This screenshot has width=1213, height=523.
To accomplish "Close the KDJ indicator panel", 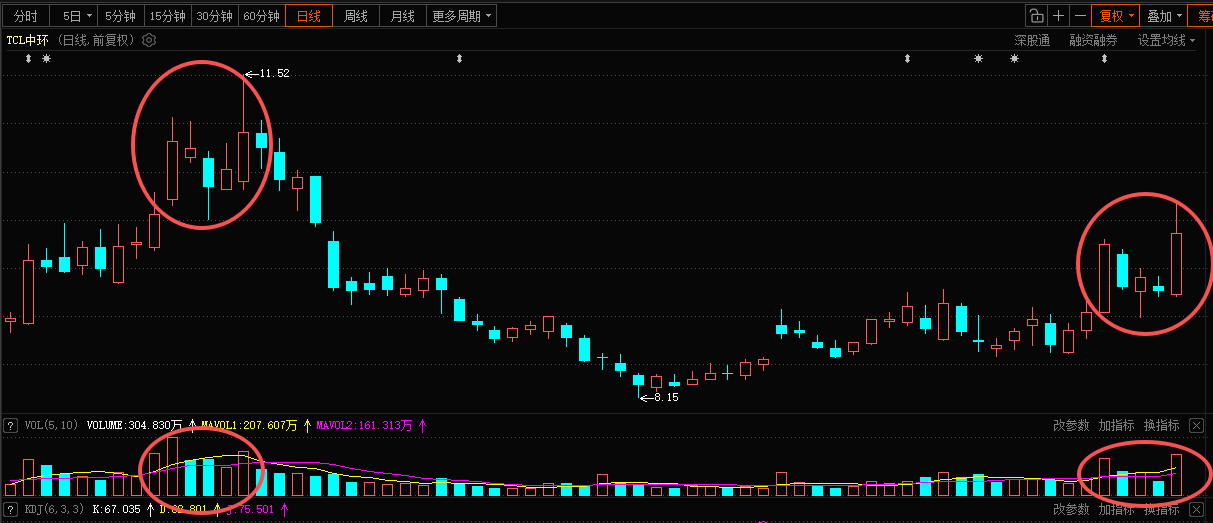I will 1196,509.
